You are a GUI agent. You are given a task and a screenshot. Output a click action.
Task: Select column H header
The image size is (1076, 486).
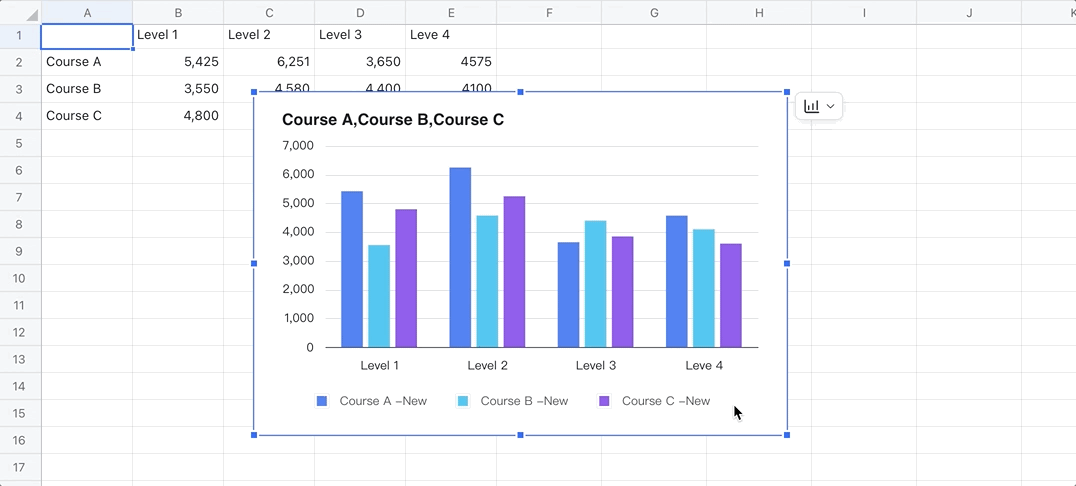(x=759, y=12)
